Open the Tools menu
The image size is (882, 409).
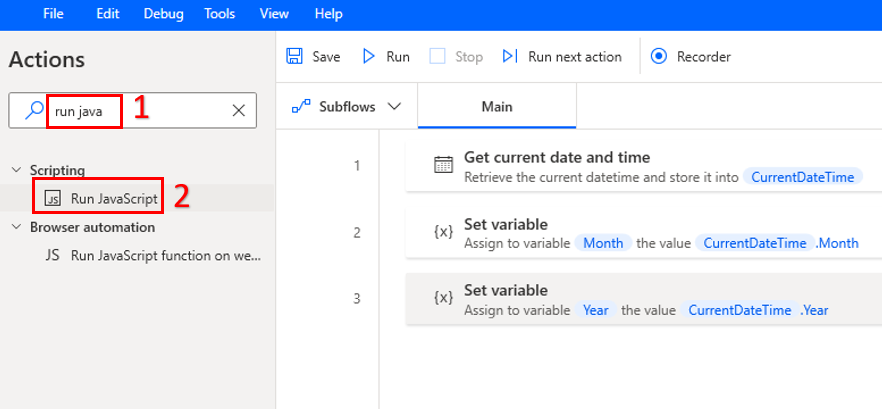(x=219, y=14)
